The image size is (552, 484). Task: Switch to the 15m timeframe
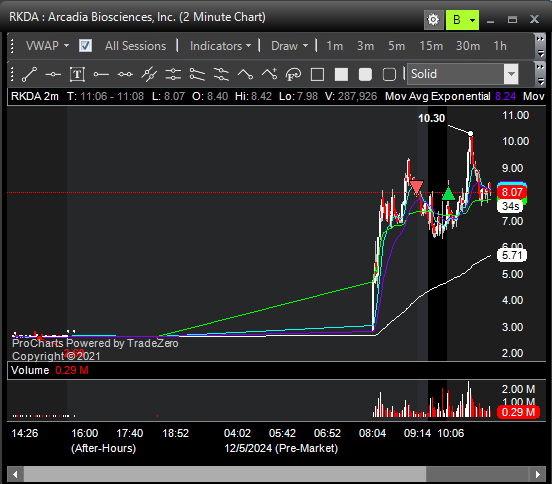pos(431,46)
